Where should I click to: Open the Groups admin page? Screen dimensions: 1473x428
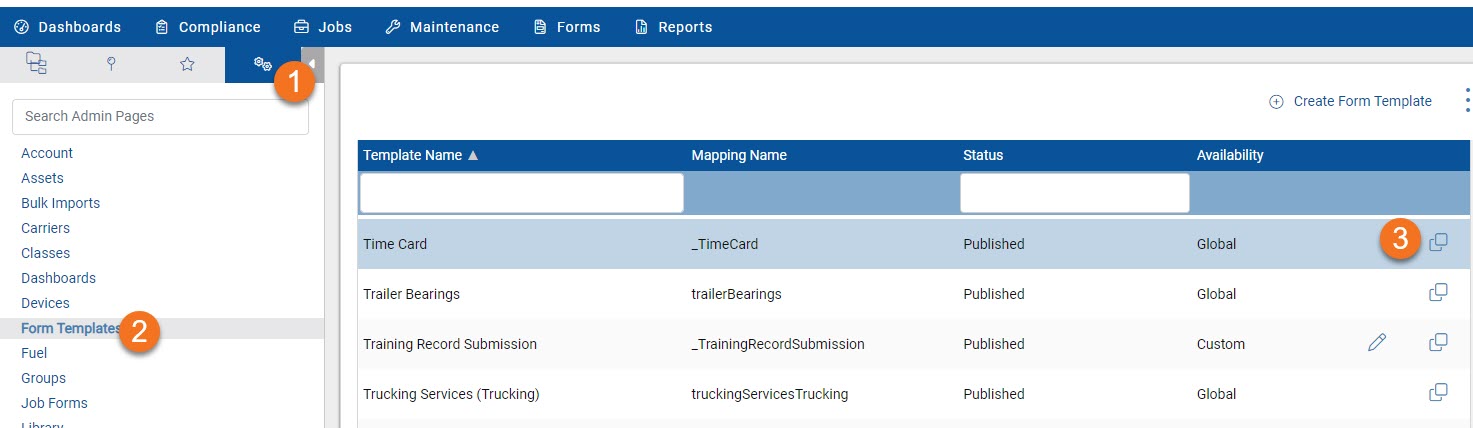coord(43,378)
